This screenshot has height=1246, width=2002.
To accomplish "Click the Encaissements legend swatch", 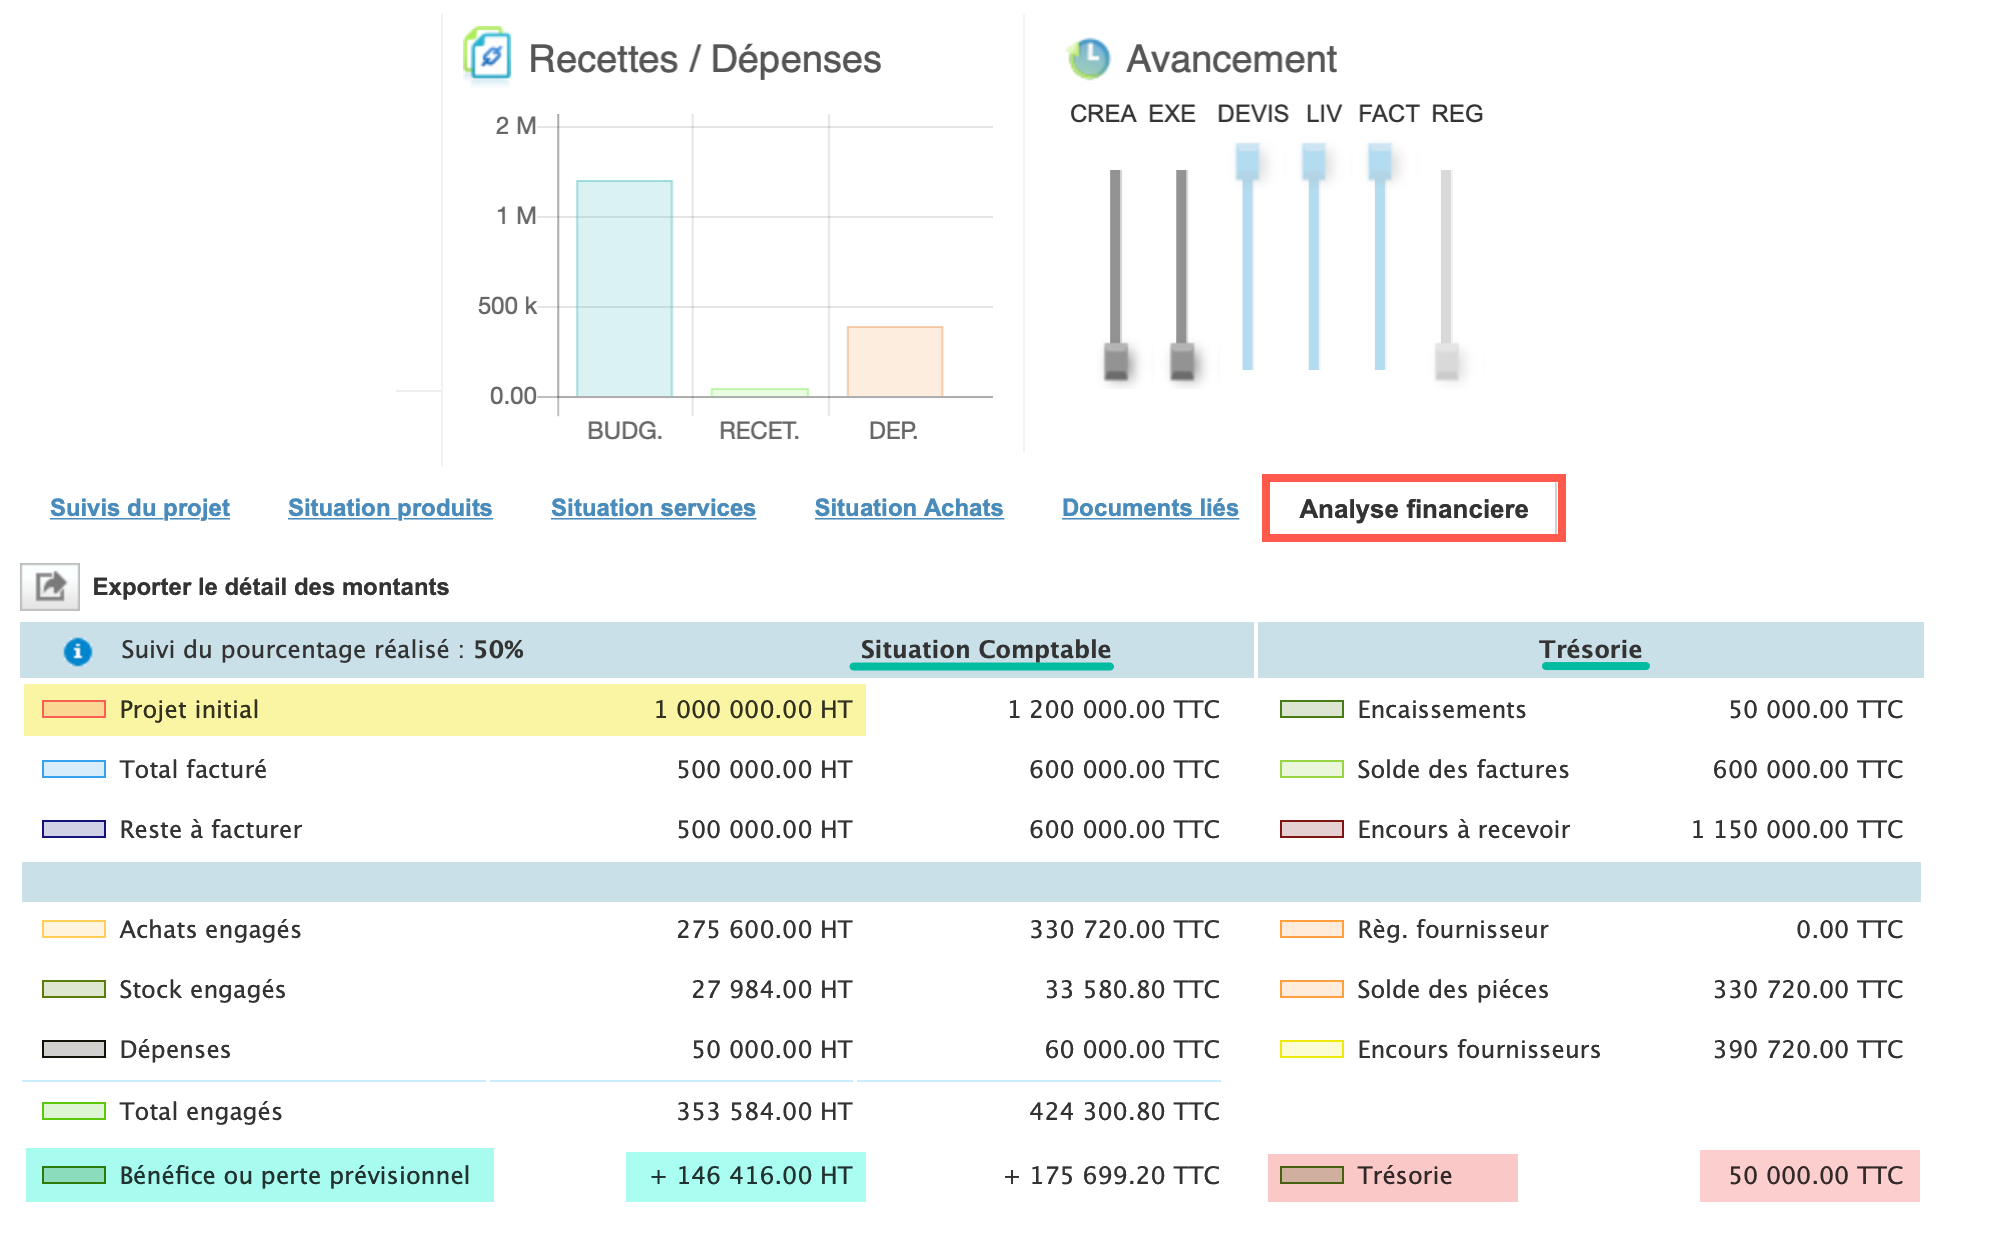I will [1311, 709].
